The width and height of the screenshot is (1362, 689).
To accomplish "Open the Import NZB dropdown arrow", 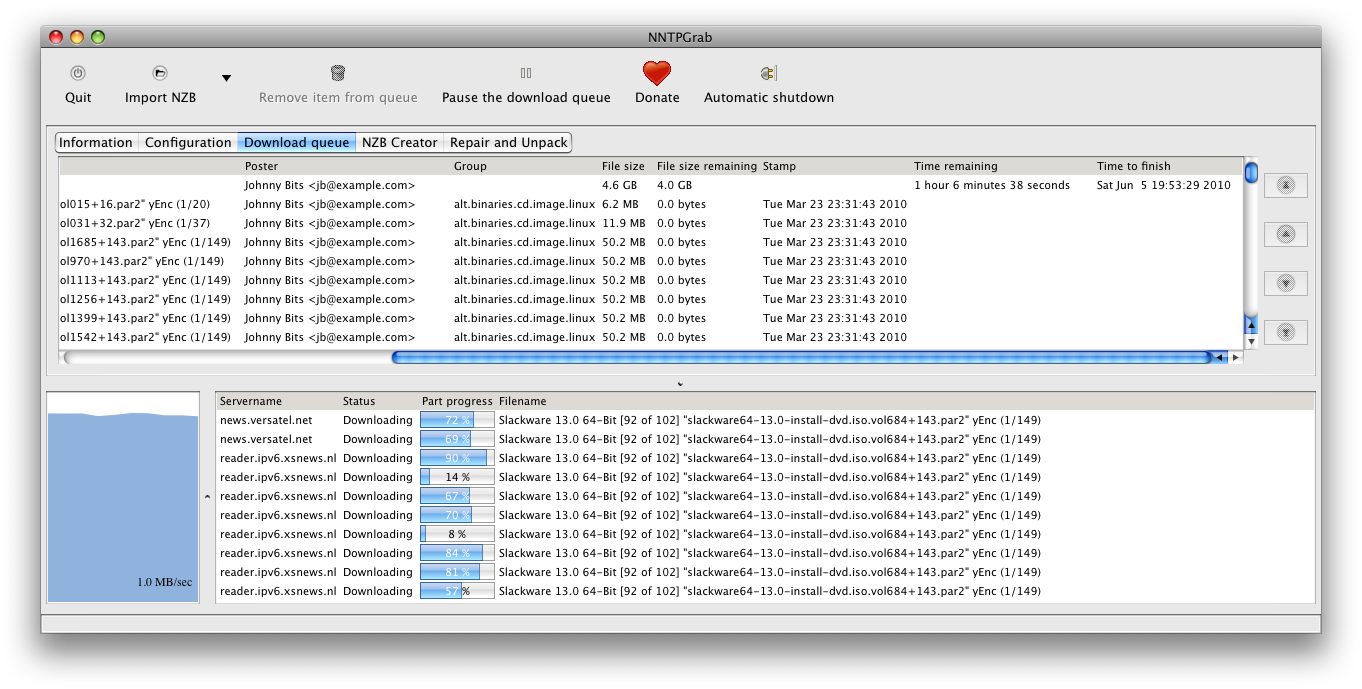I will [x=226, y=78].
